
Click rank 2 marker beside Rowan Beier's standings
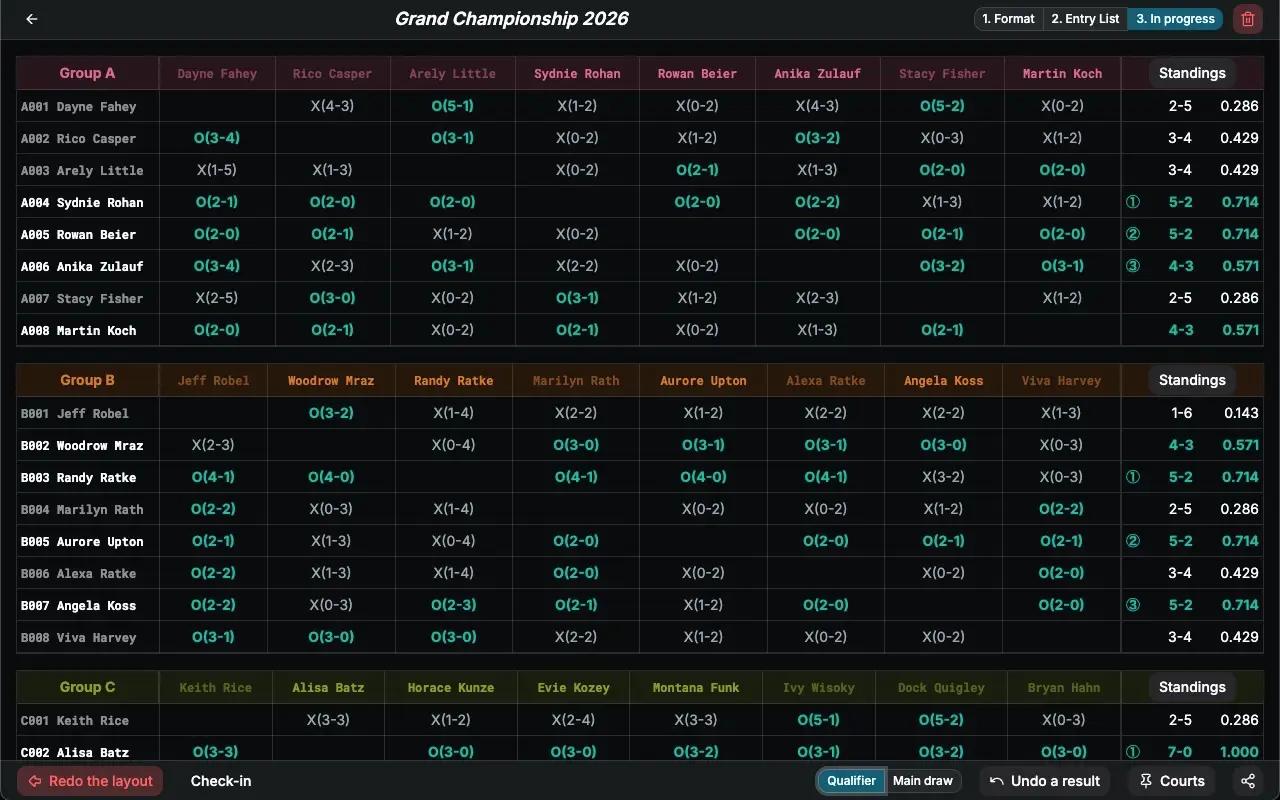coord(1133,234)
